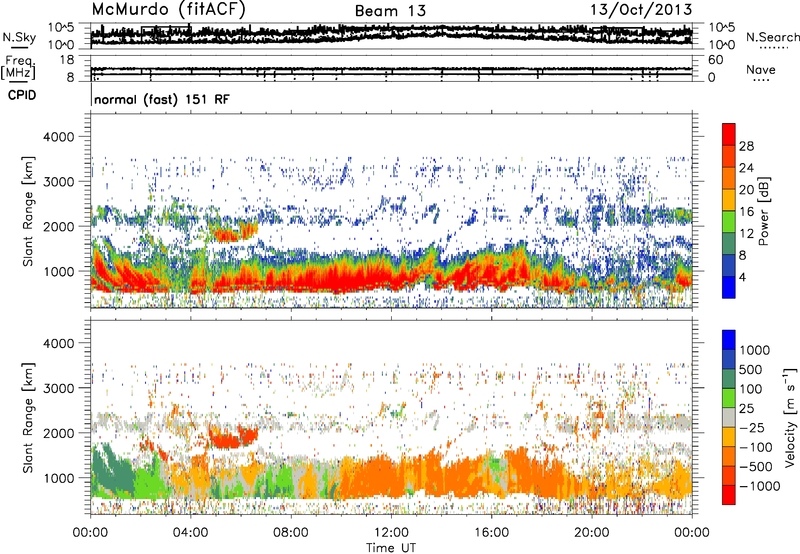Click 'Slant Range [km]' label of velocity panel
Screen dimensions: 800x554
point(28,417)
